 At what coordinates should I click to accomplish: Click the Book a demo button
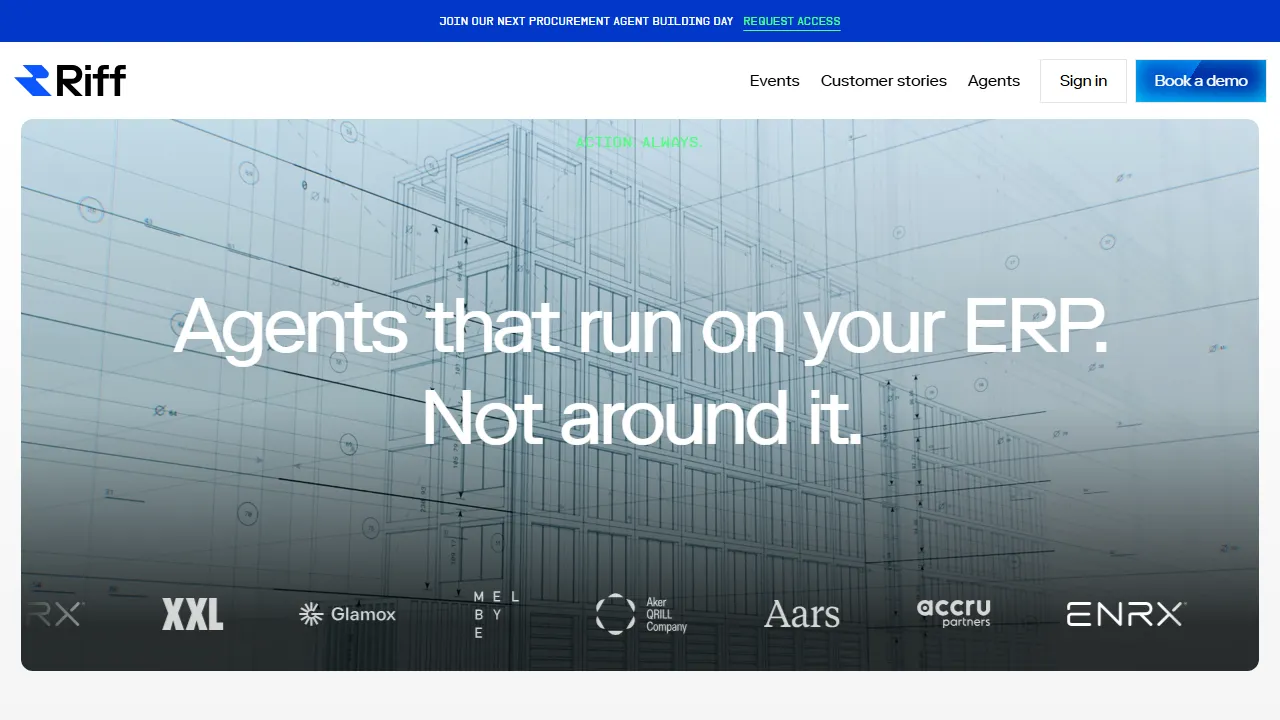click(1201, 81)
